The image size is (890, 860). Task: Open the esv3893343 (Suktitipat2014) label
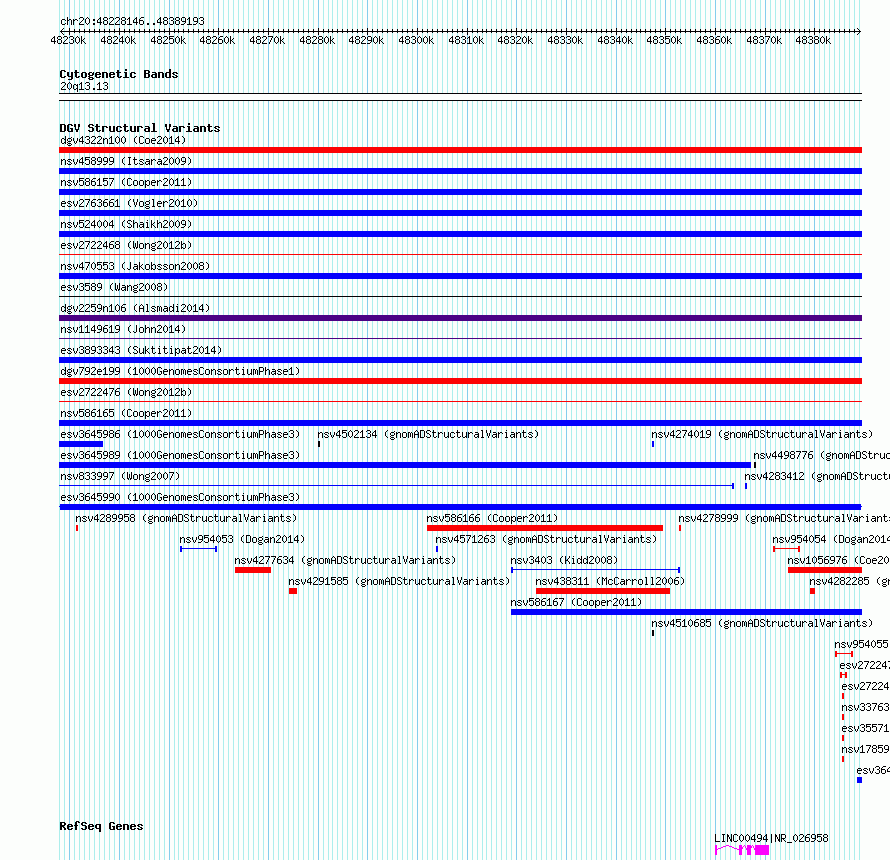click(141, 350)
